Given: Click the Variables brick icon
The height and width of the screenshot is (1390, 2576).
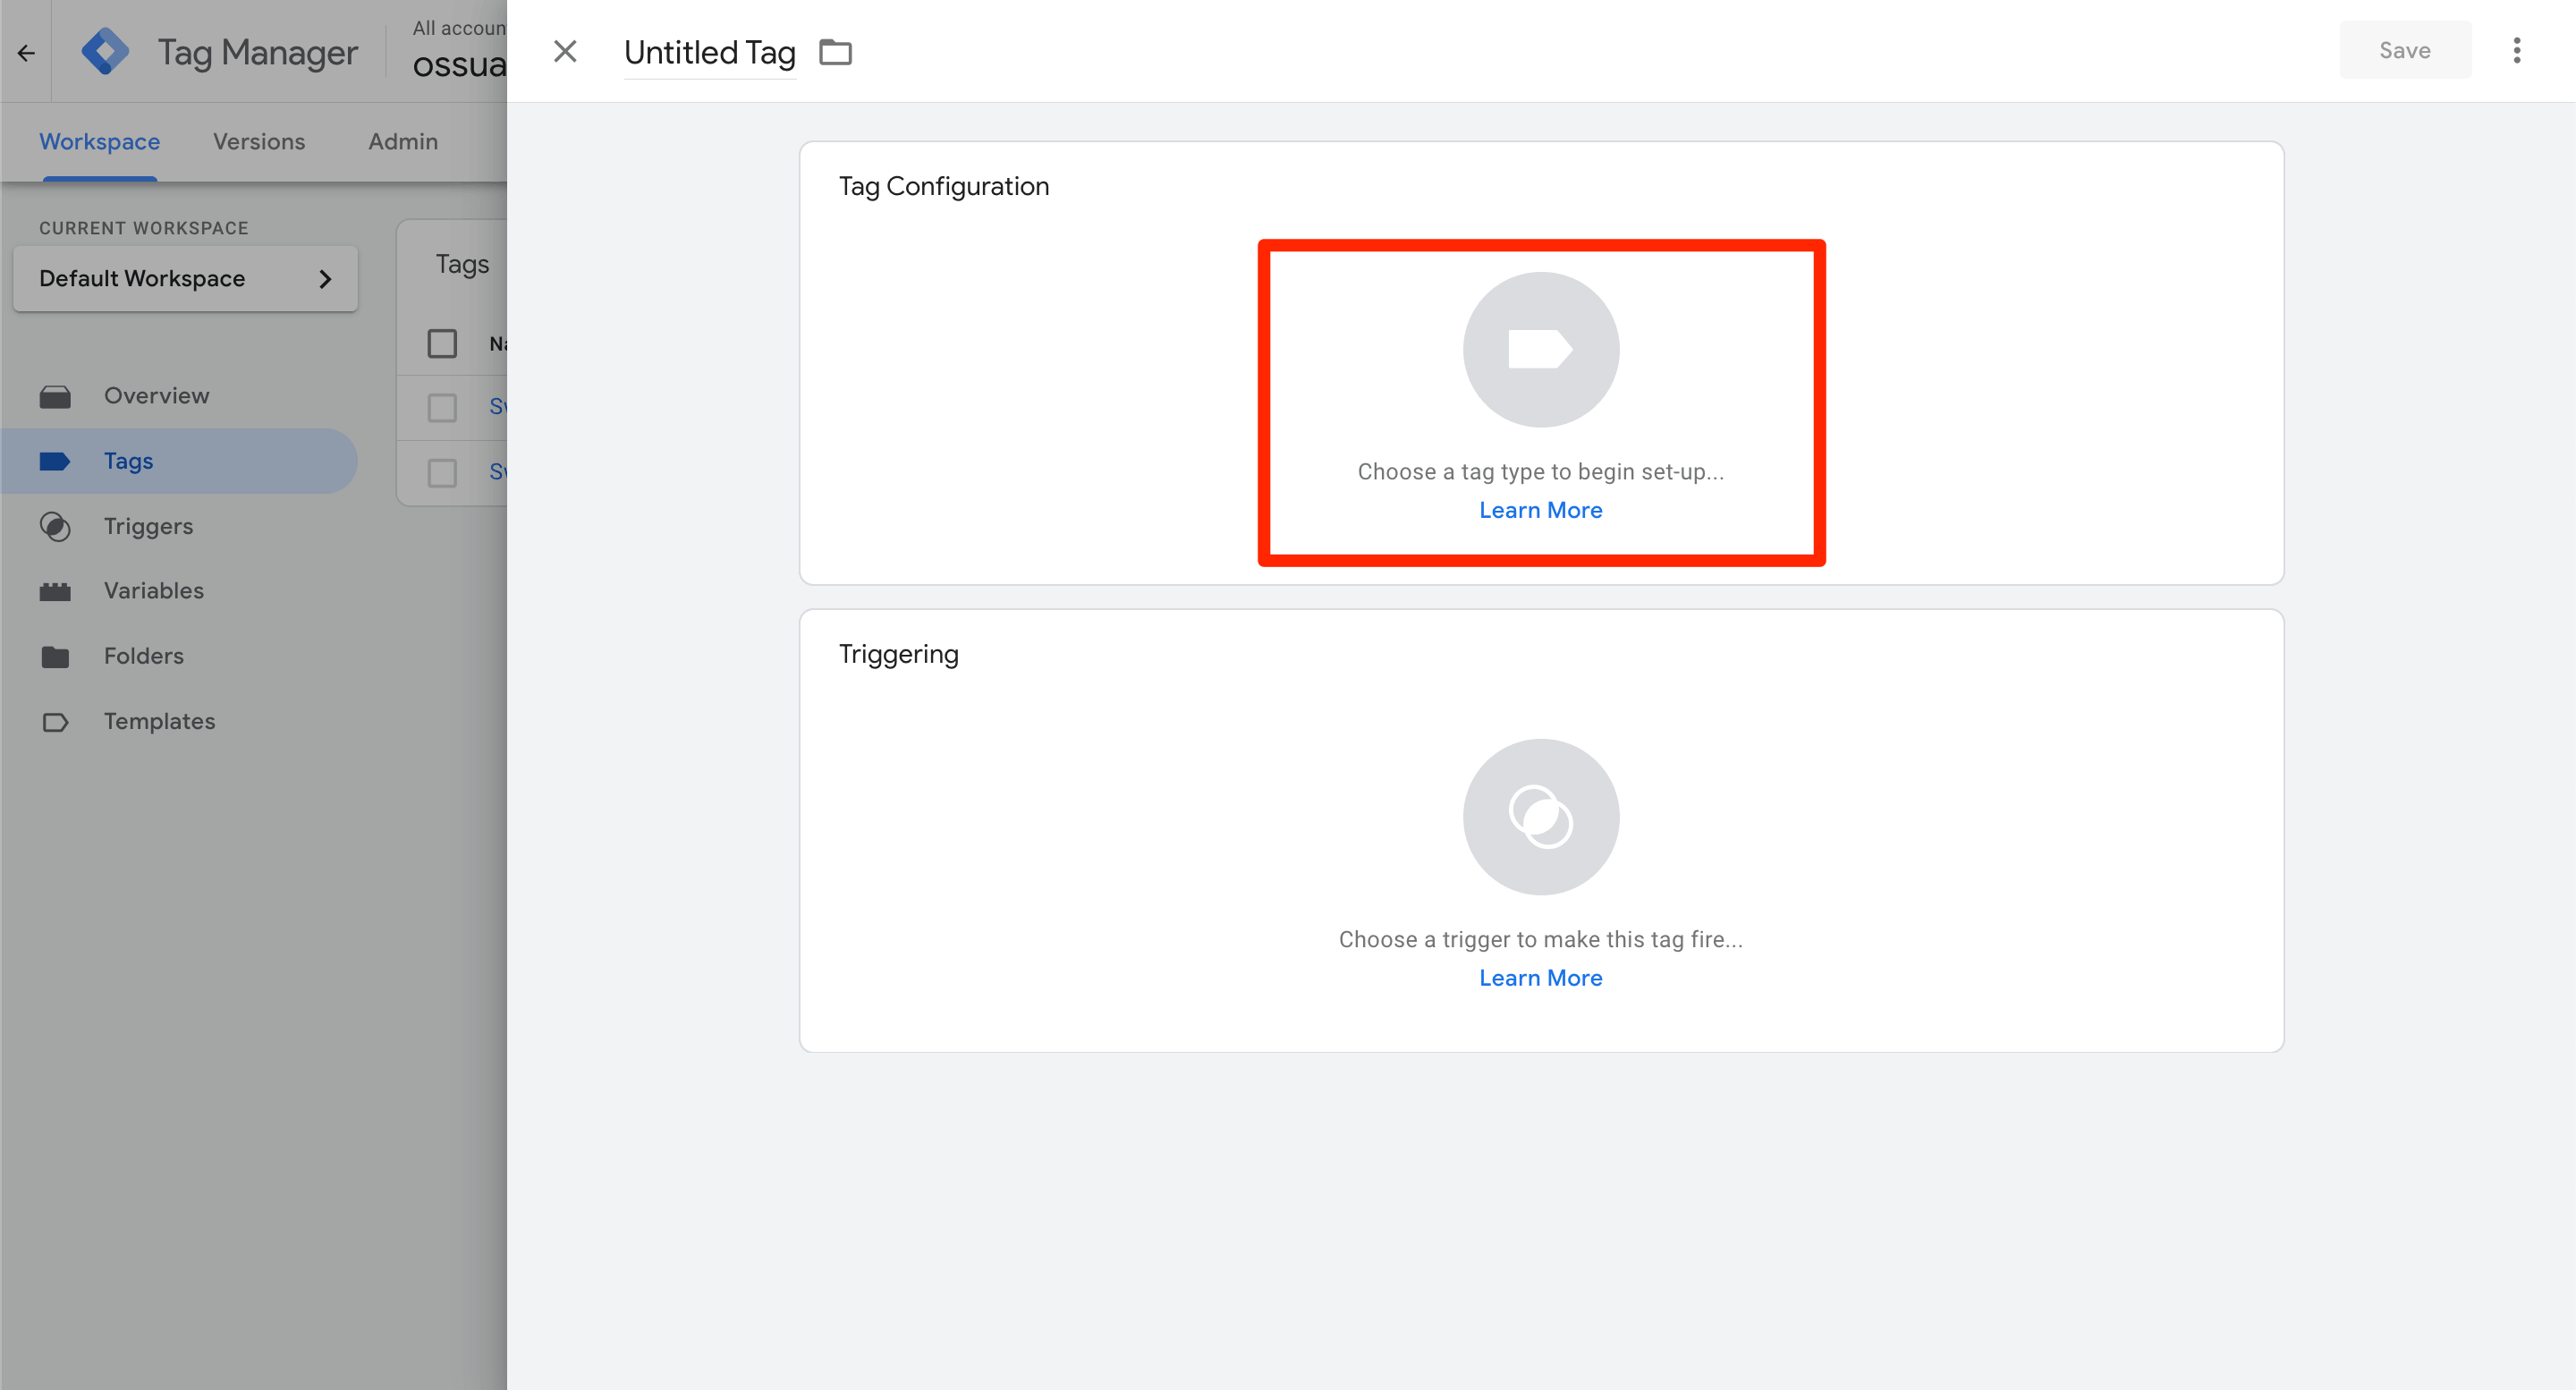Looking at the screenshot, I should click(56, 590).
